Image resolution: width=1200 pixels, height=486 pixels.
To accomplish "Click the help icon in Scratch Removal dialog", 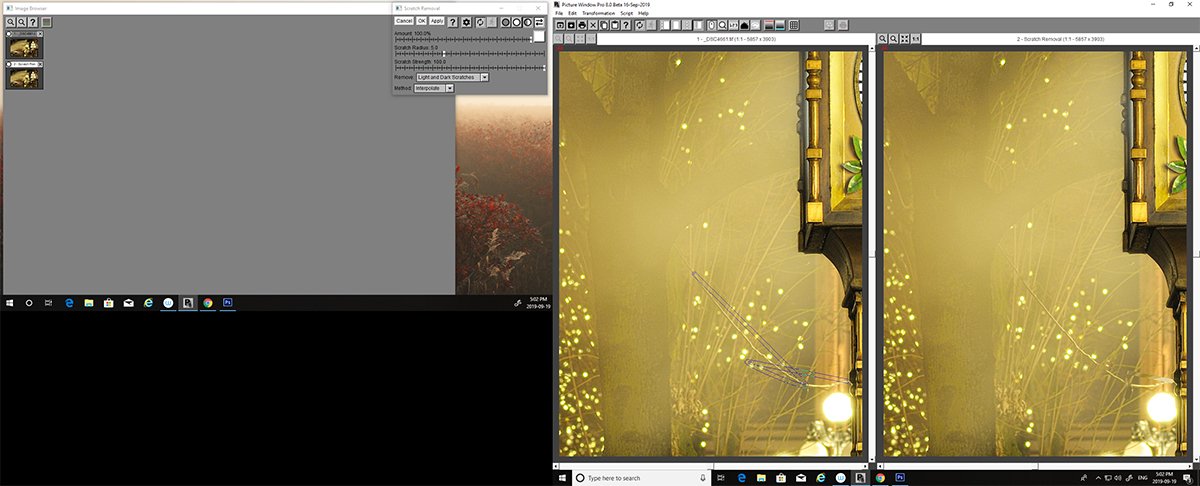I will [x=452, y=21].
